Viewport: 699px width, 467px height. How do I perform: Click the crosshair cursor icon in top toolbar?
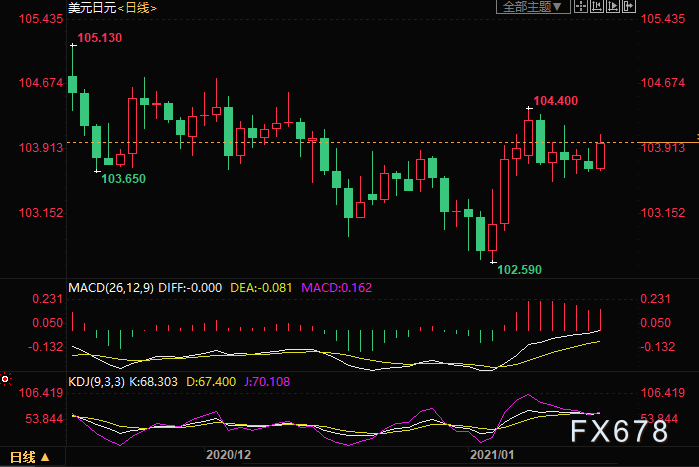point(581,7)
